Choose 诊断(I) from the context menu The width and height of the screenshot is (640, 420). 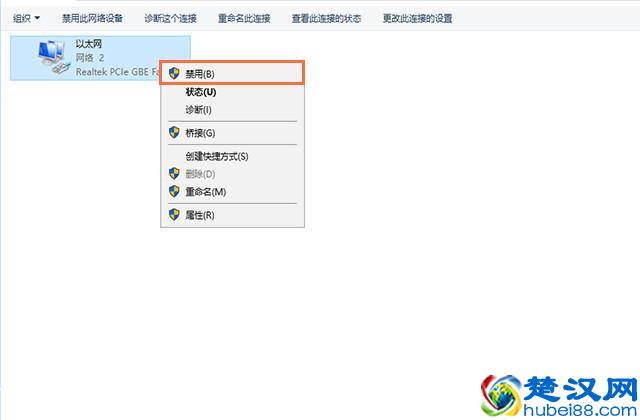tap(232, 109)
